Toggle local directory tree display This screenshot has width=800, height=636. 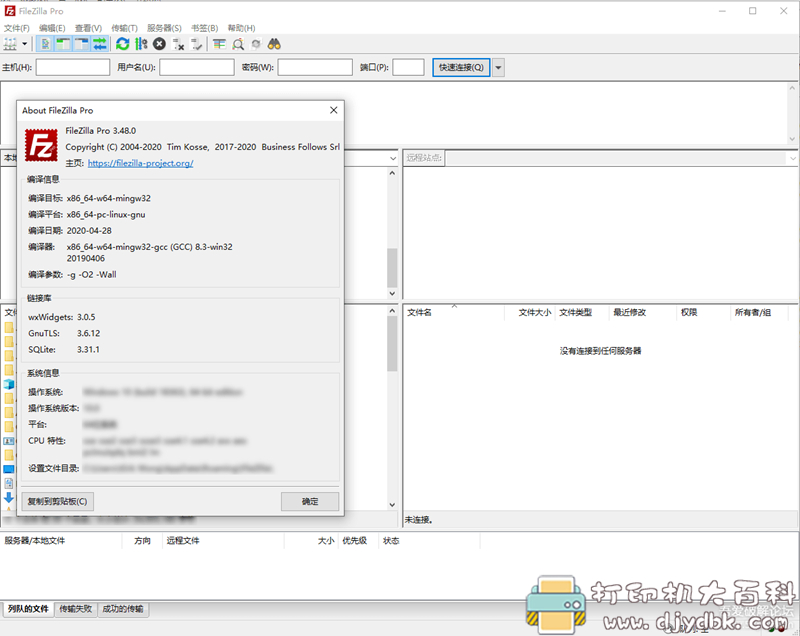[63, 44]
